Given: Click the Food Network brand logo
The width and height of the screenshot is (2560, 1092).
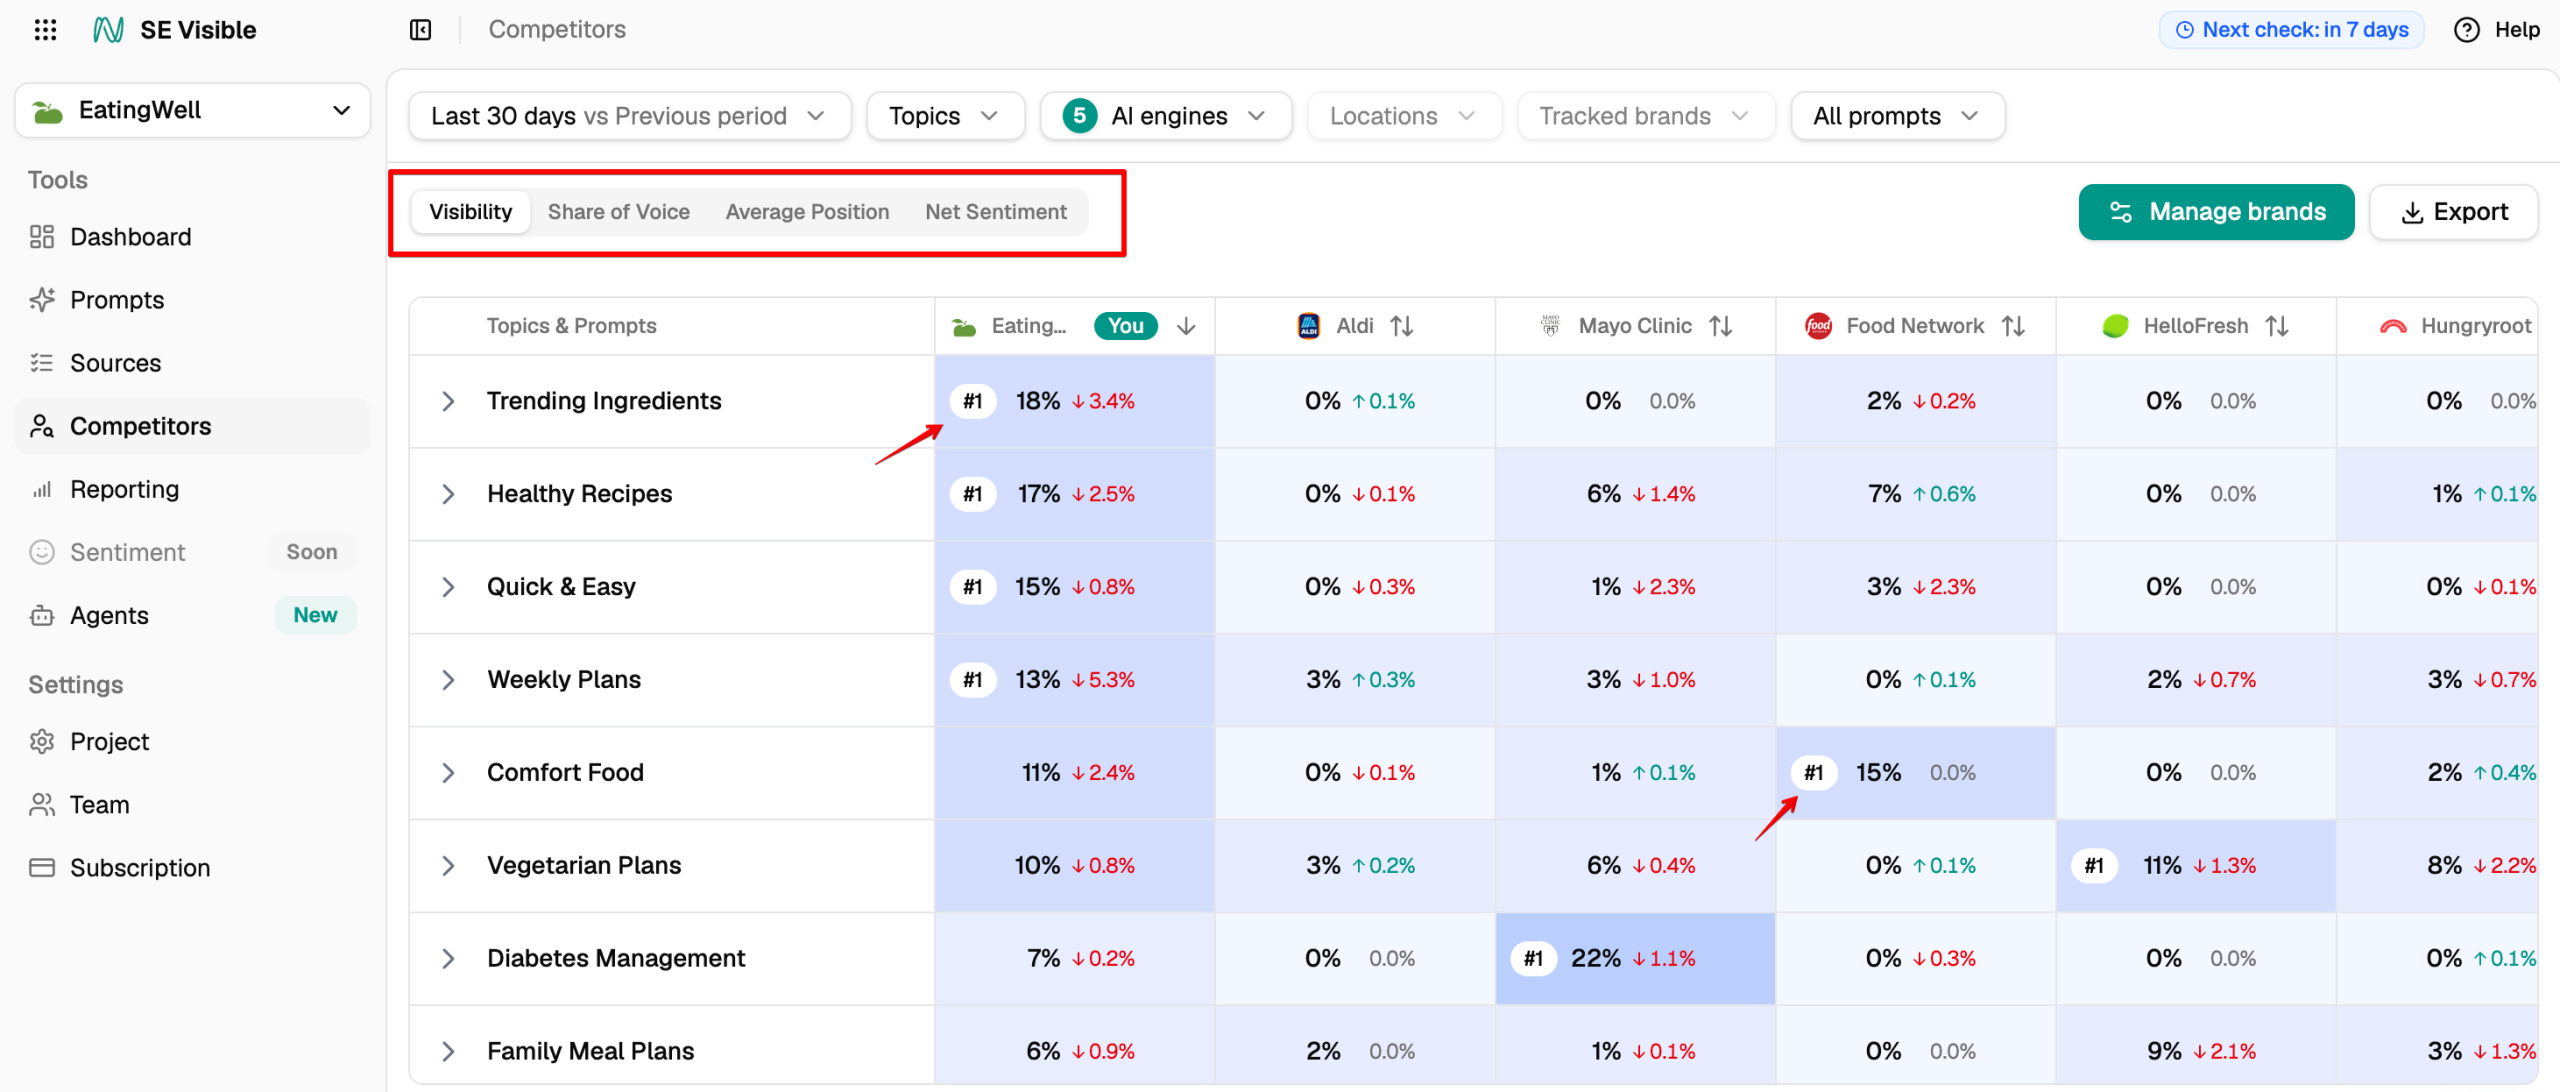Looking at the screenshot, I should [x=1818, y=326].
